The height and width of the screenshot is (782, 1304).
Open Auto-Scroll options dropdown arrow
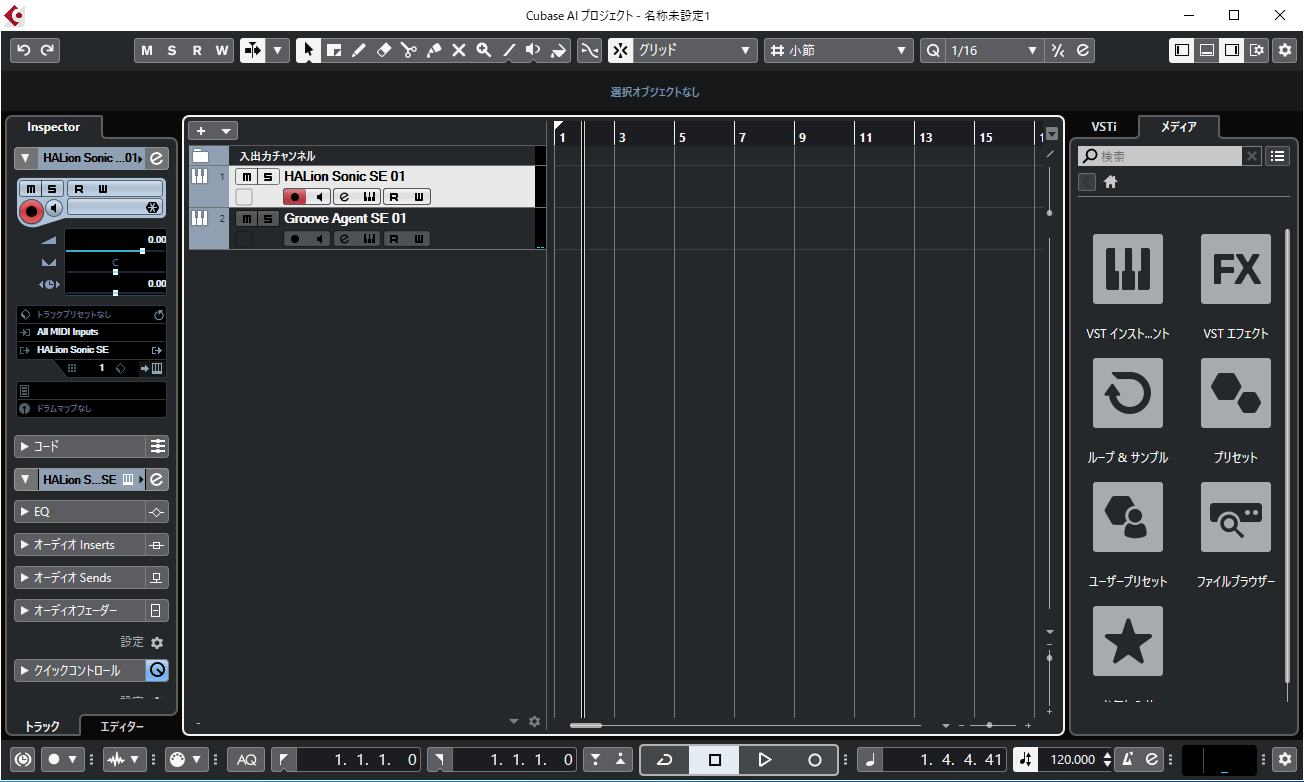click(x=278, y=50)
